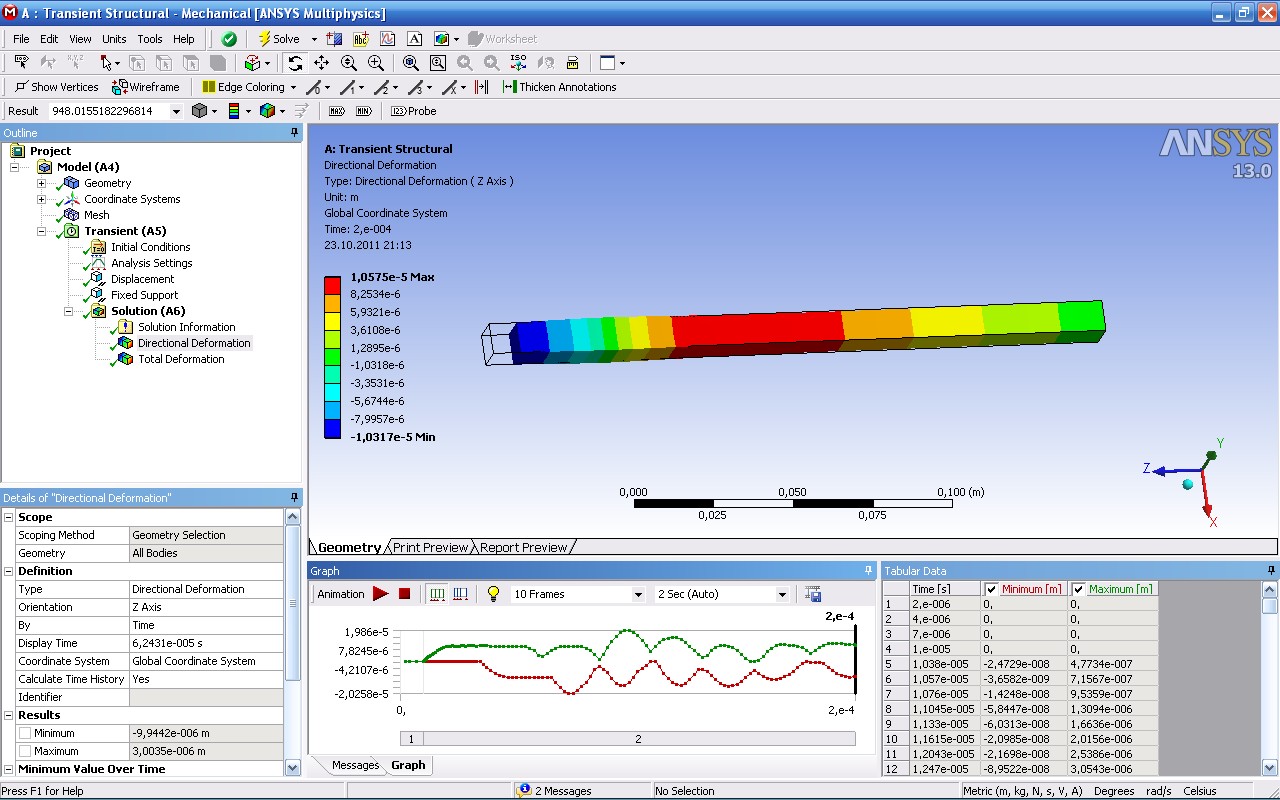The image size is (1280, 800).
Task: Click the Probe tool in result toolbar
Action: point(413,111)
